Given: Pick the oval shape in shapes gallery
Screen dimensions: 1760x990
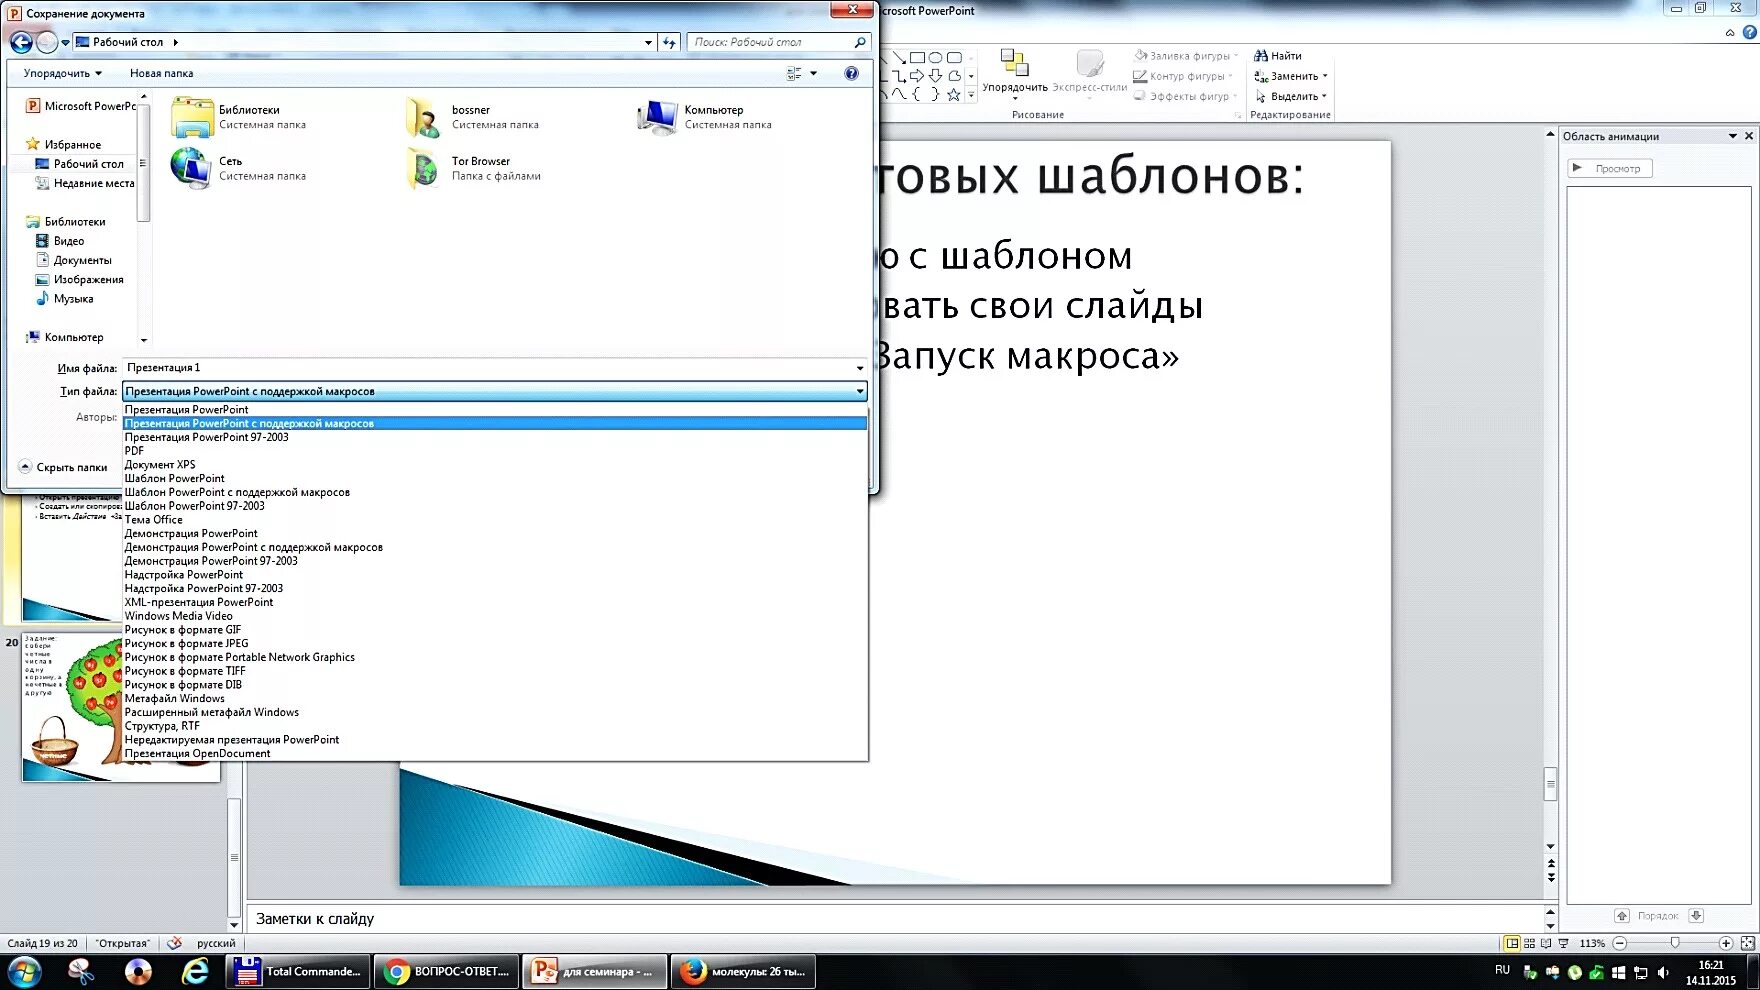Looking at the screenshot, I should (935, 57).
